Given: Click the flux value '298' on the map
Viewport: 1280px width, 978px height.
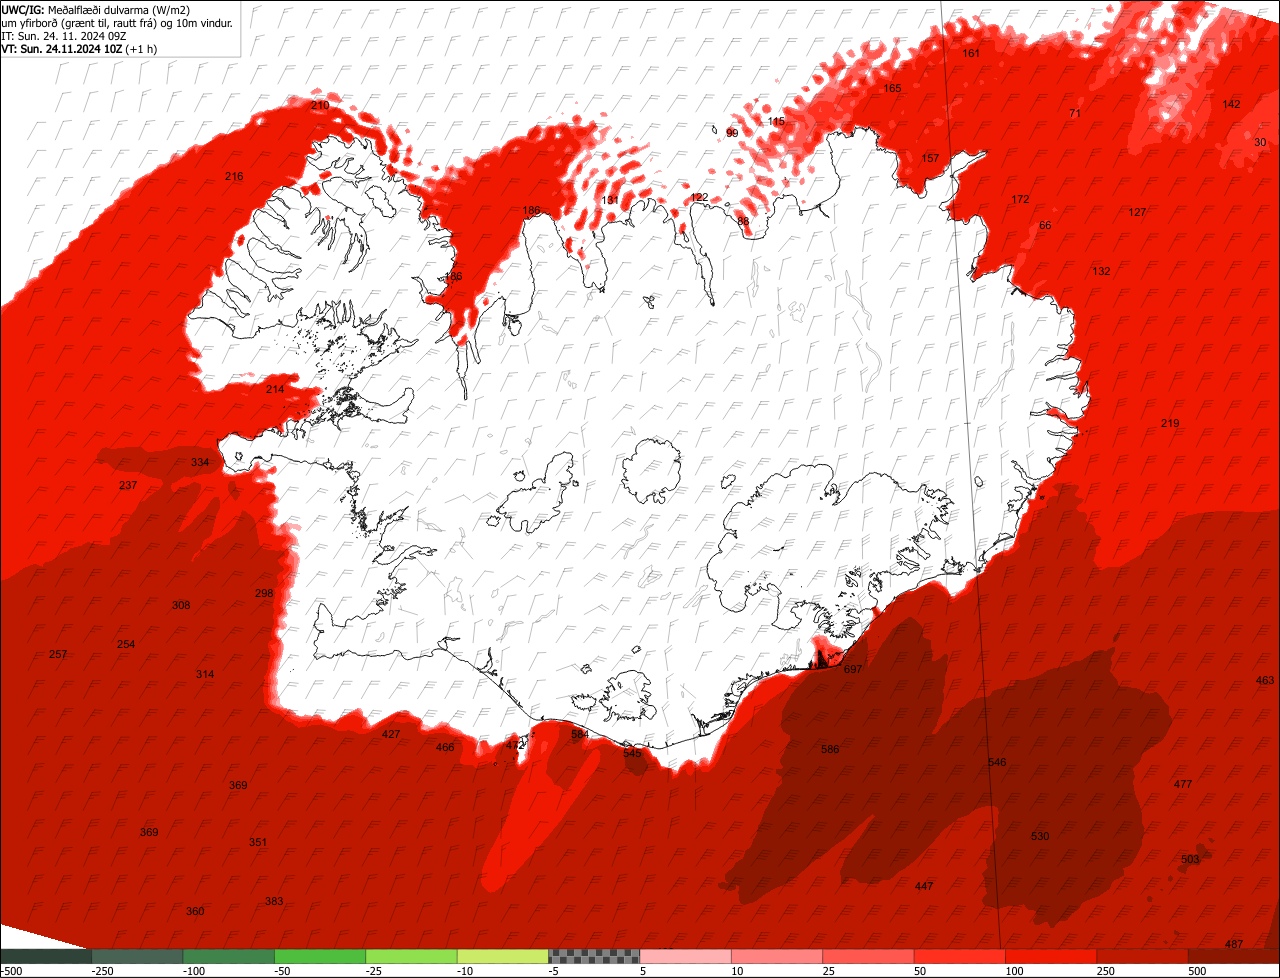Looking at the screenshot, I should pyautogui.click(x=264, y=593).
